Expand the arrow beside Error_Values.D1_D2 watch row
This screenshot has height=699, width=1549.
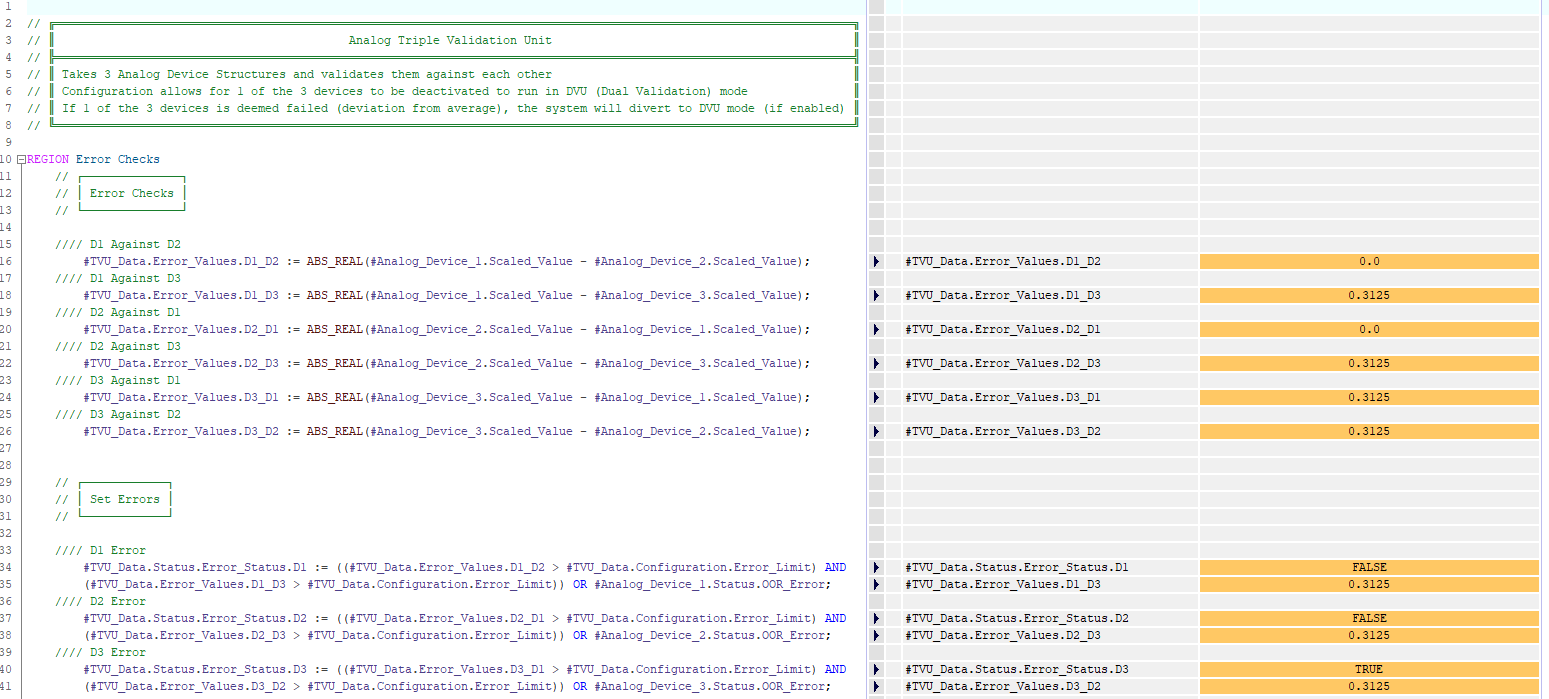click(x=877, y=262)
